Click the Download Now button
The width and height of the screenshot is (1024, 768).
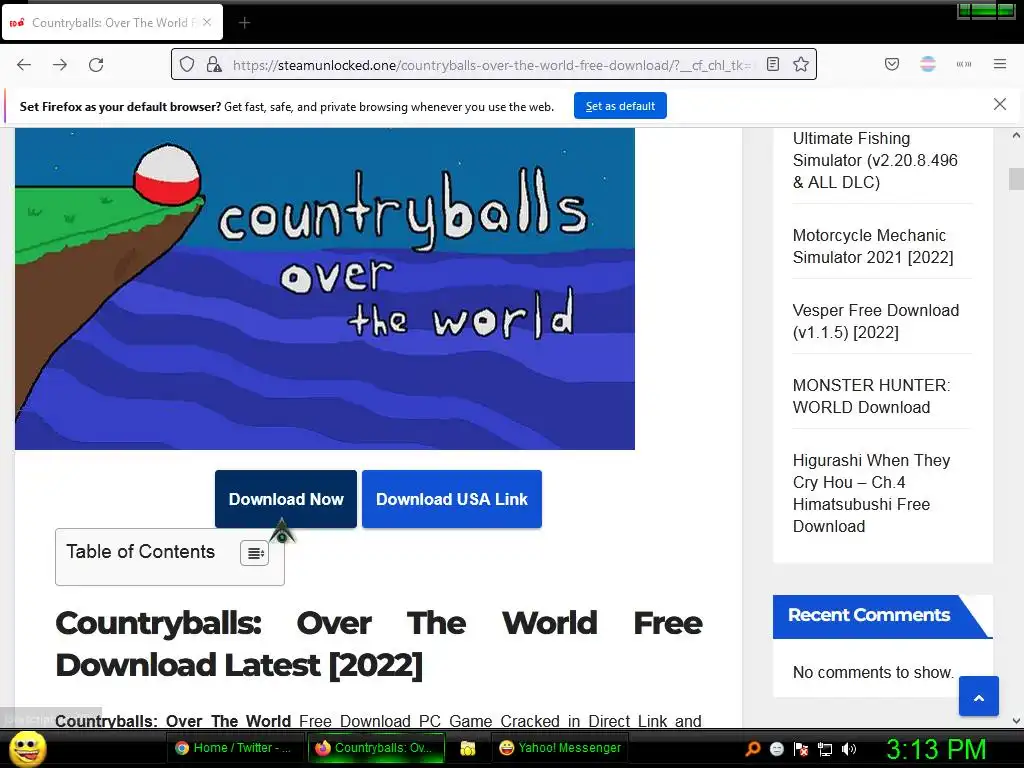[x=286, y=499]
